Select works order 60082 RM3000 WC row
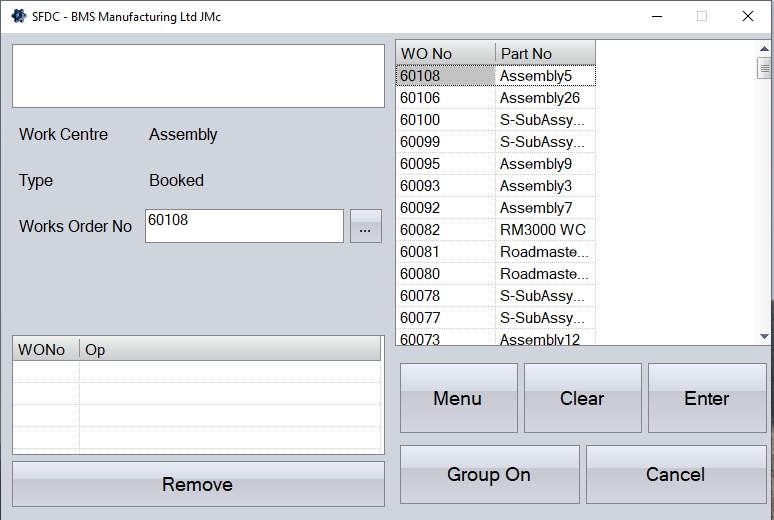This screenshot has height=520, width=774. click(x=495, y=230)
